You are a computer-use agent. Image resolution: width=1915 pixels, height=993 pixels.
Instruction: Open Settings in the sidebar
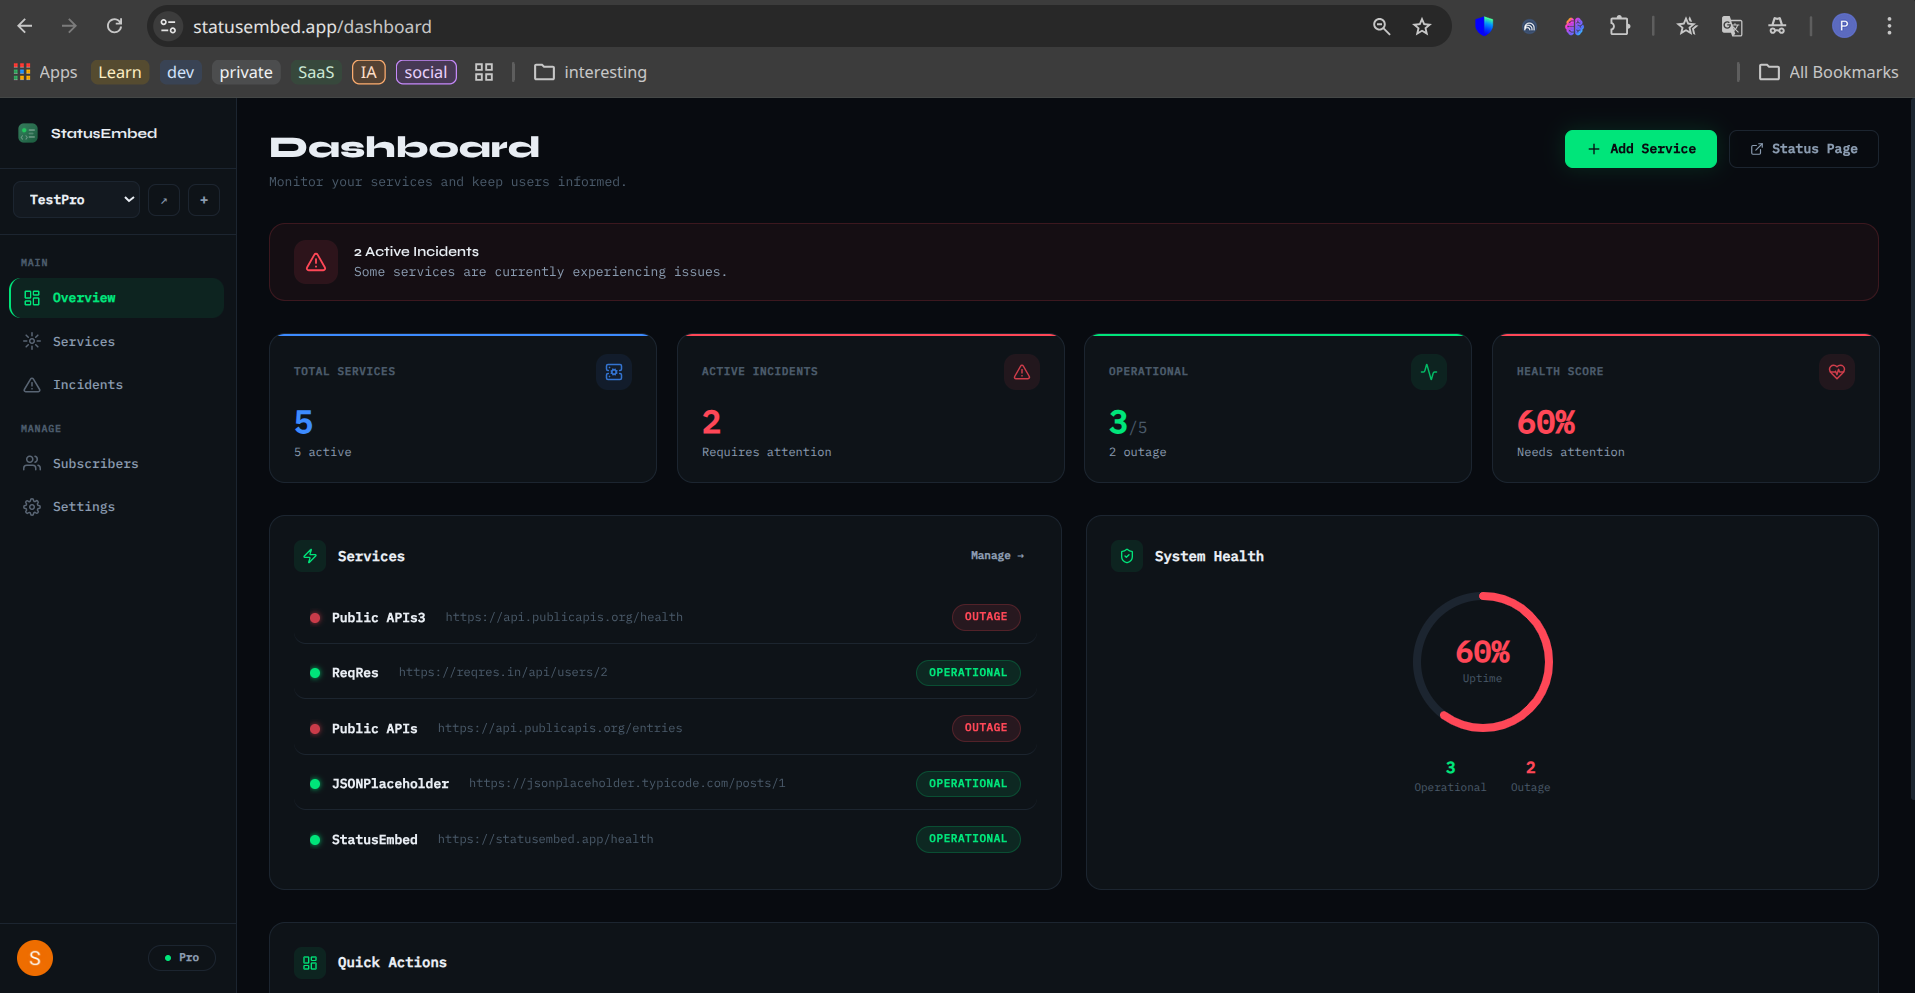click(x=117, y=507)
